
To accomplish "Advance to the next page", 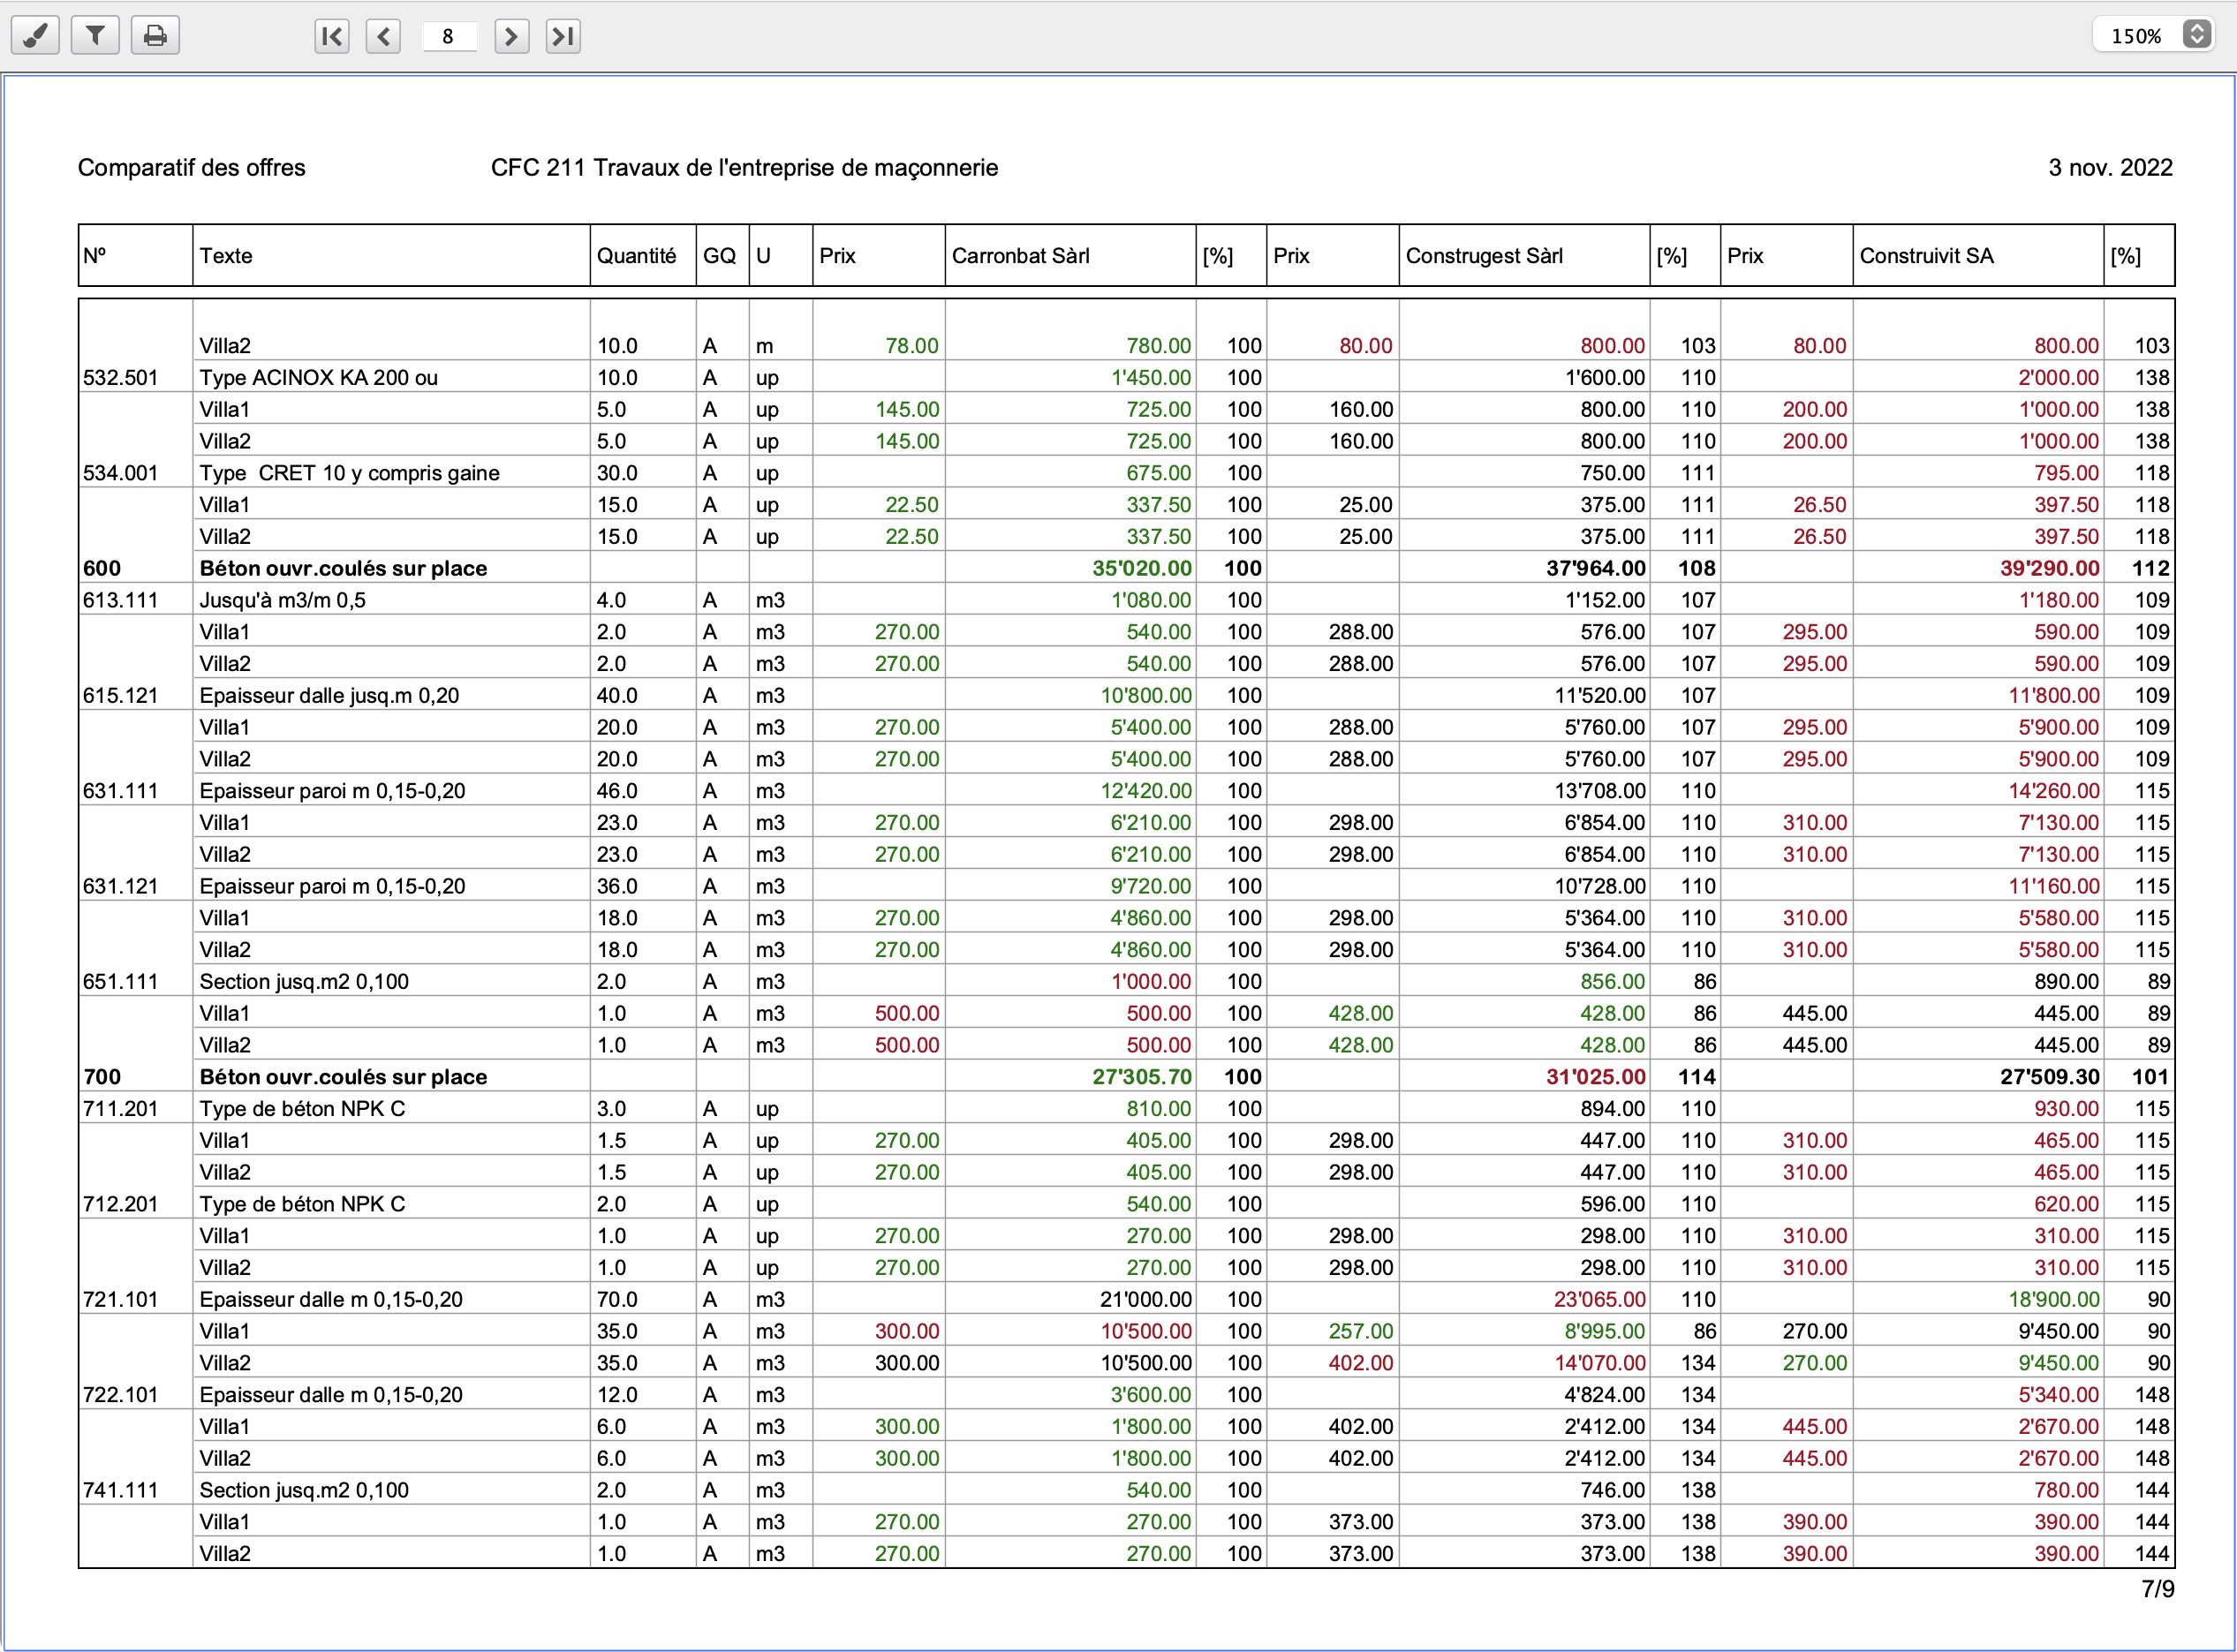I will (x=511, y=37).
